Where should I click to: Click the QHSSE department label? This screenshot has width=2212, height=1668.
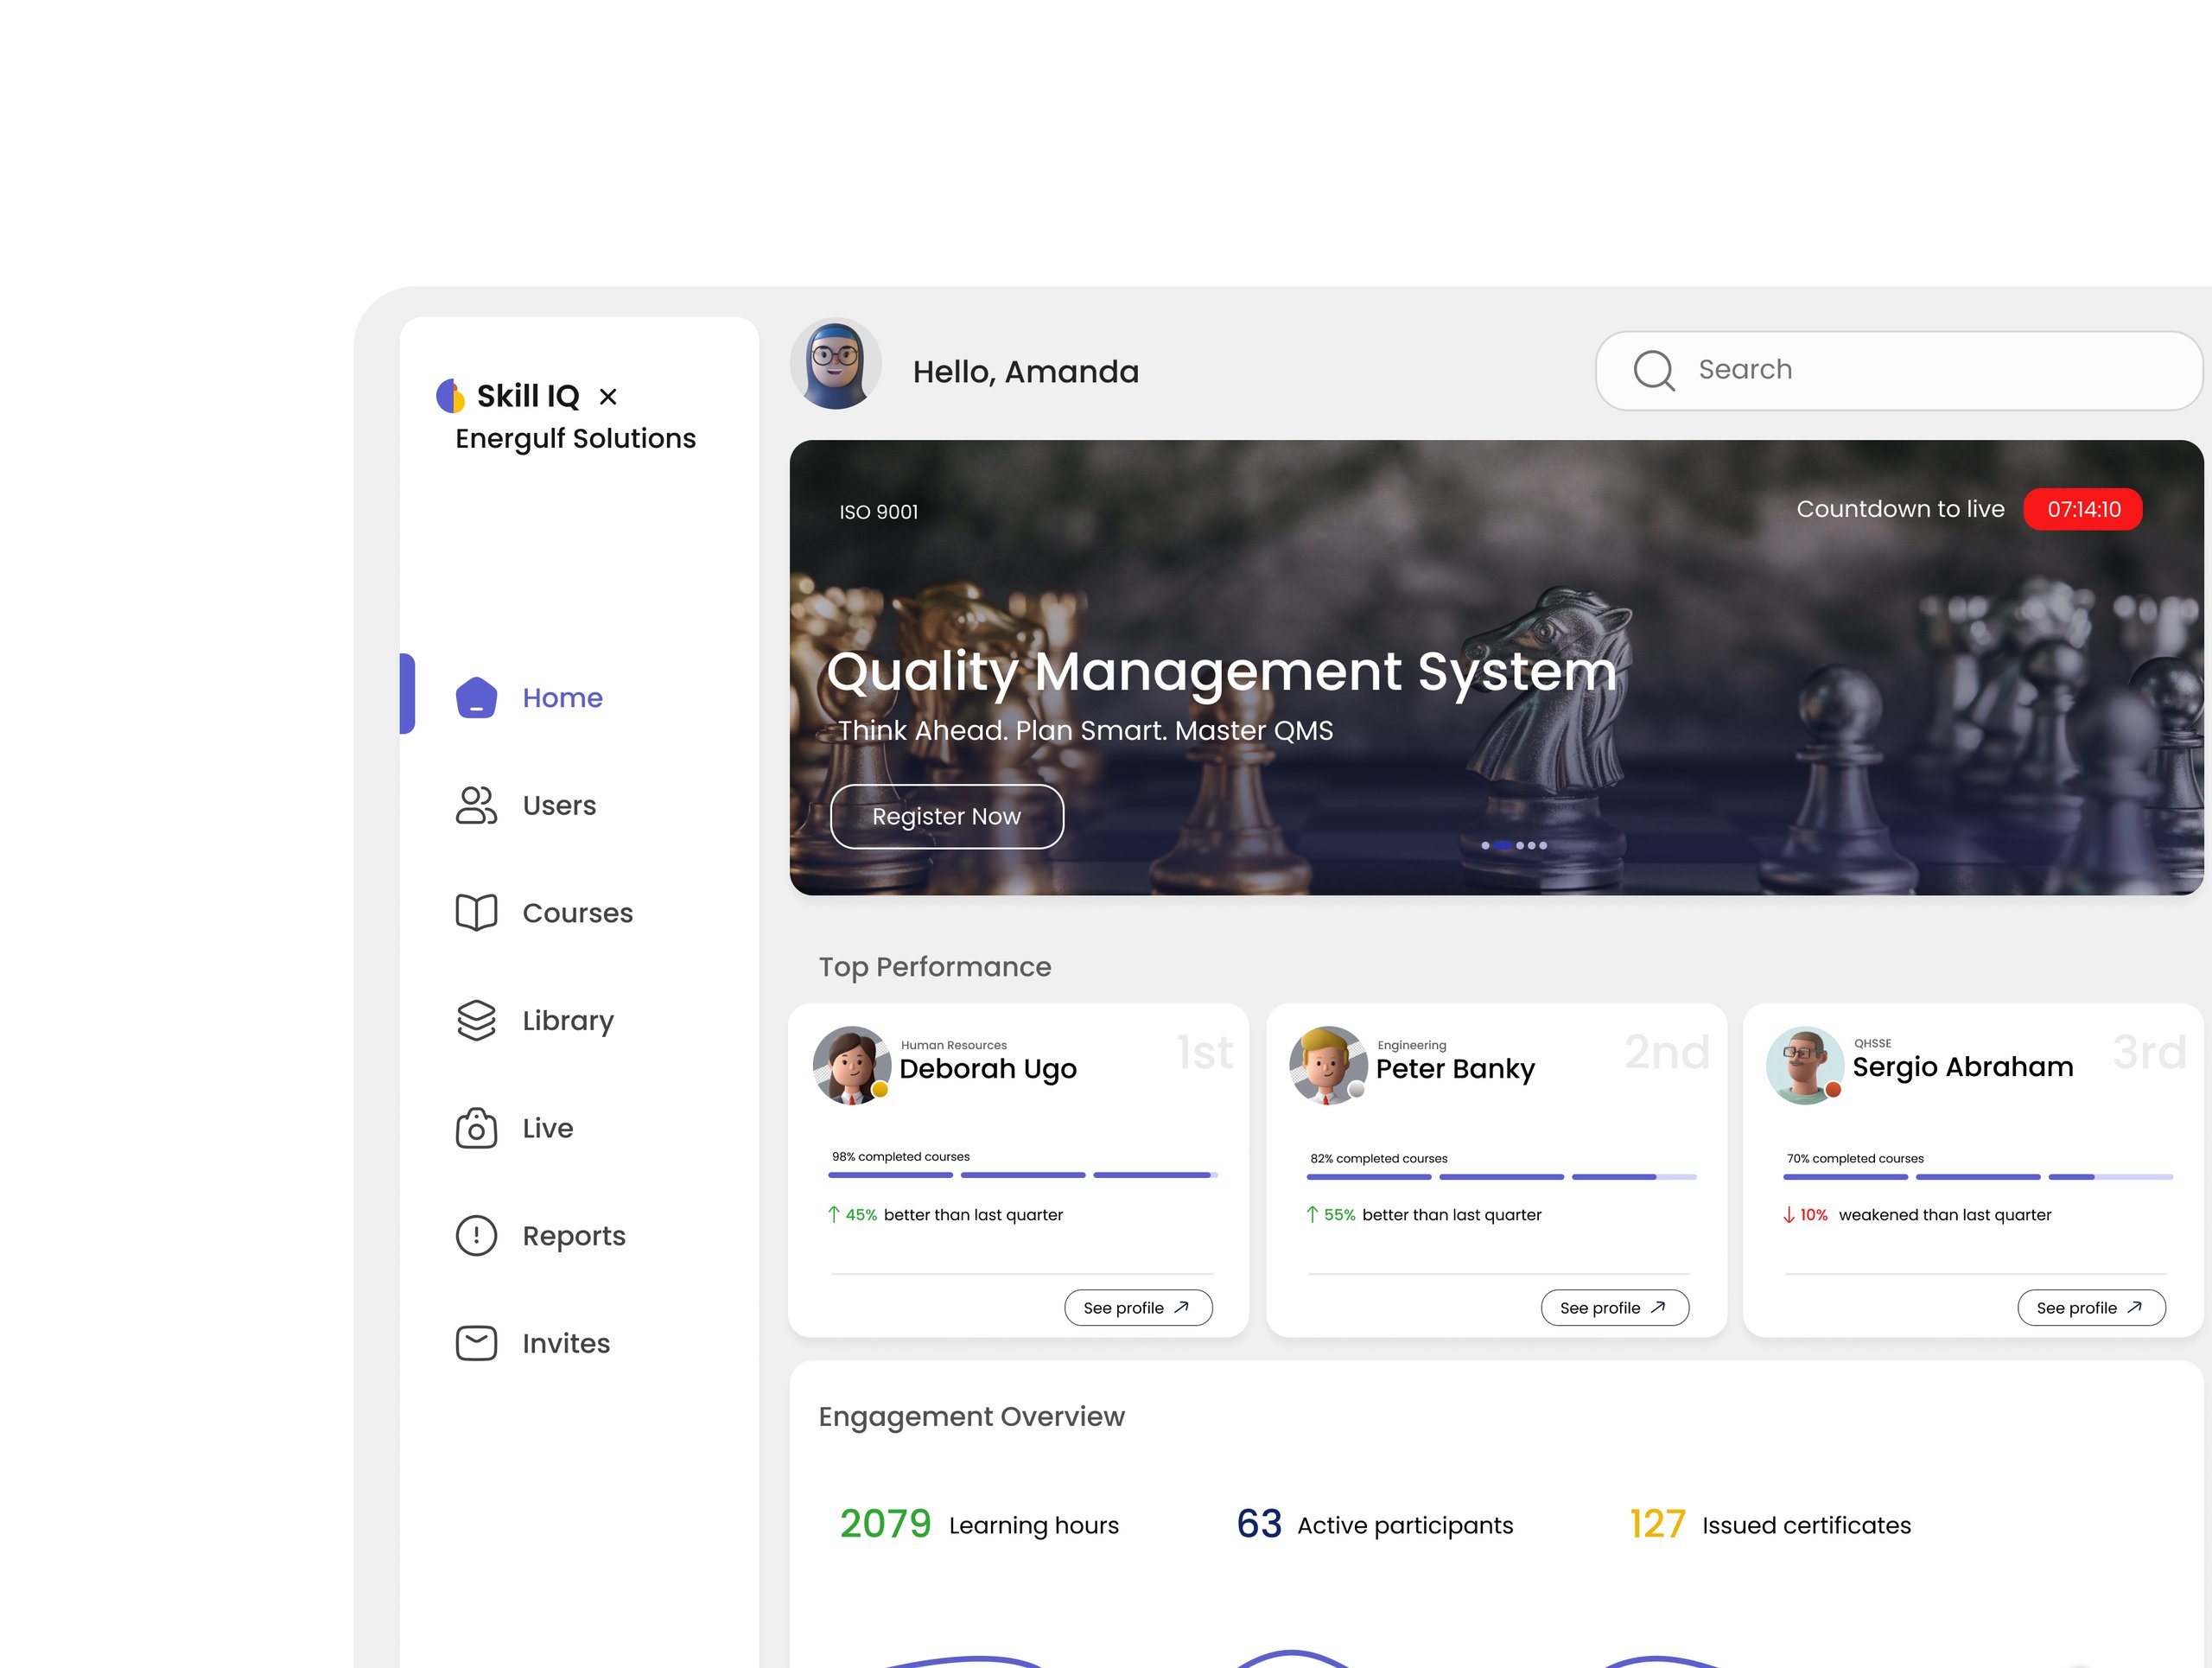tap(1872, 1043)
